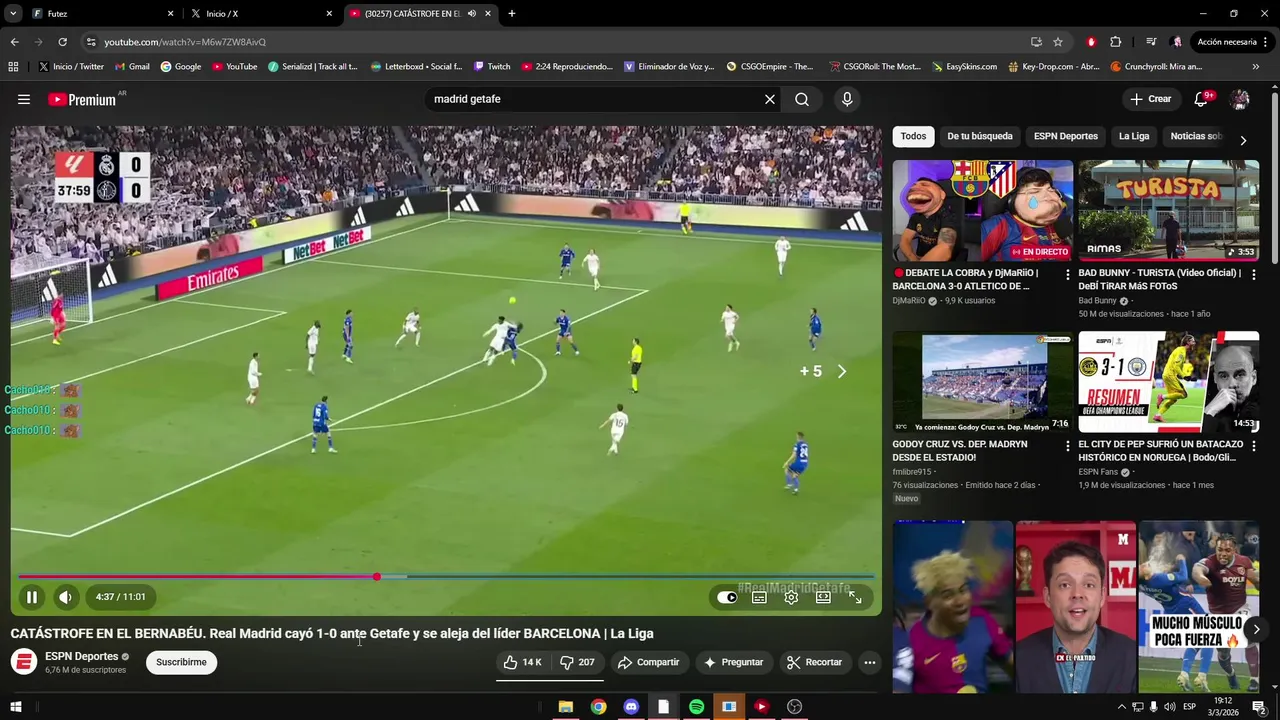
Task: Open the YouTube guide hamburger menu
Action: tap(24, 99)
